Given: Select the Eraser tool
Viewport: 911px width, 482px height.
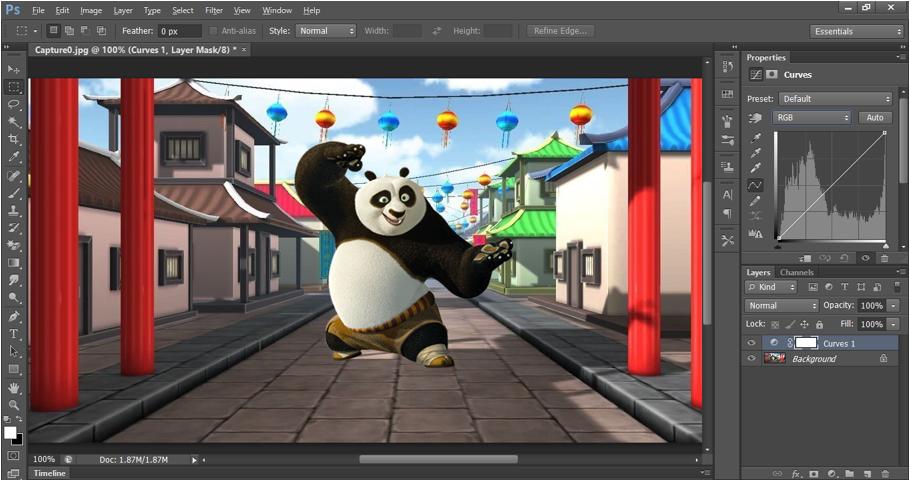Looking at the screenshot, I should point(14,245).
